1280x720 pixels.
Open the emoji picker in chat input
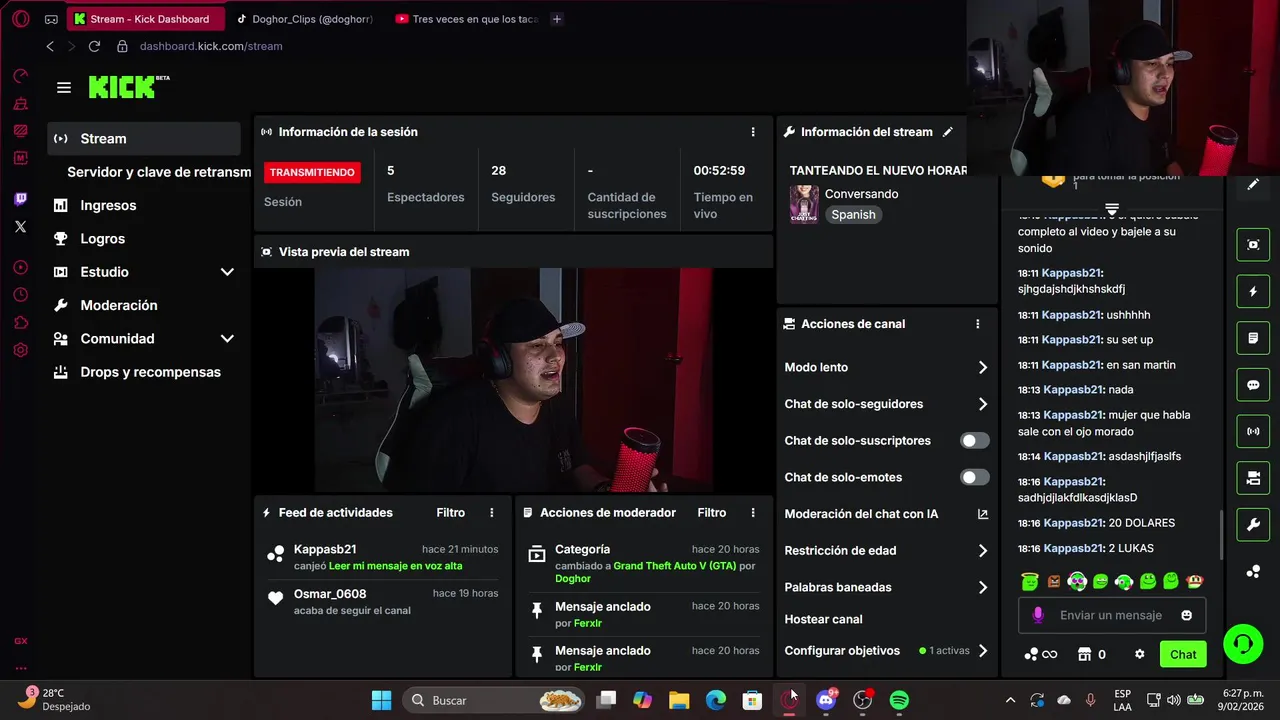(x=1186, y=616)
